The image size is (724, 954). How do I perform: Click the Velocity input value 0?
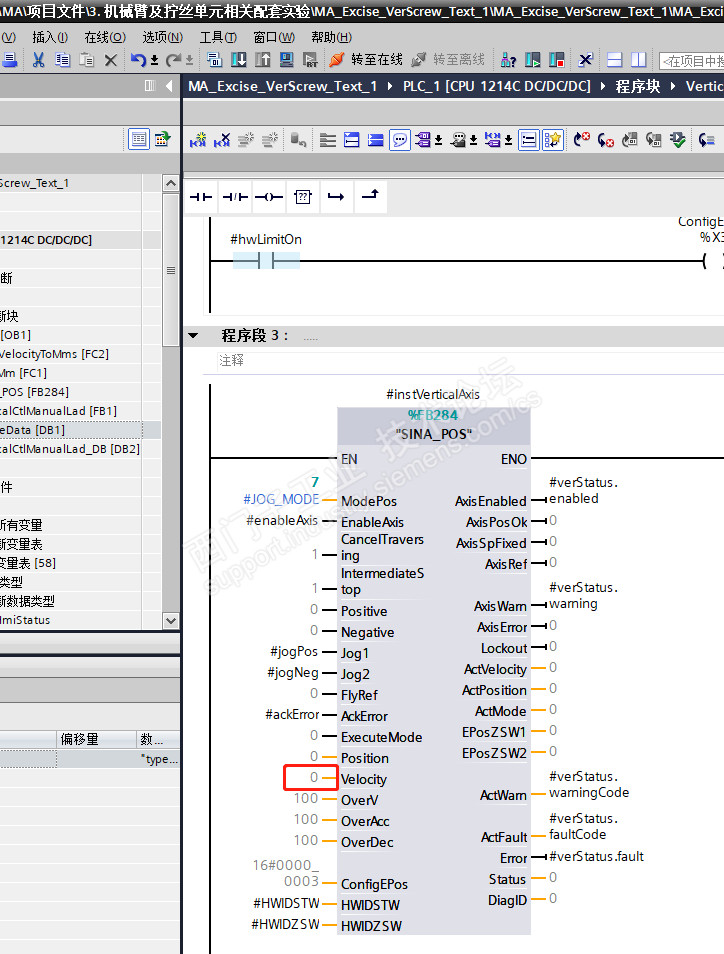coord(314,777)
